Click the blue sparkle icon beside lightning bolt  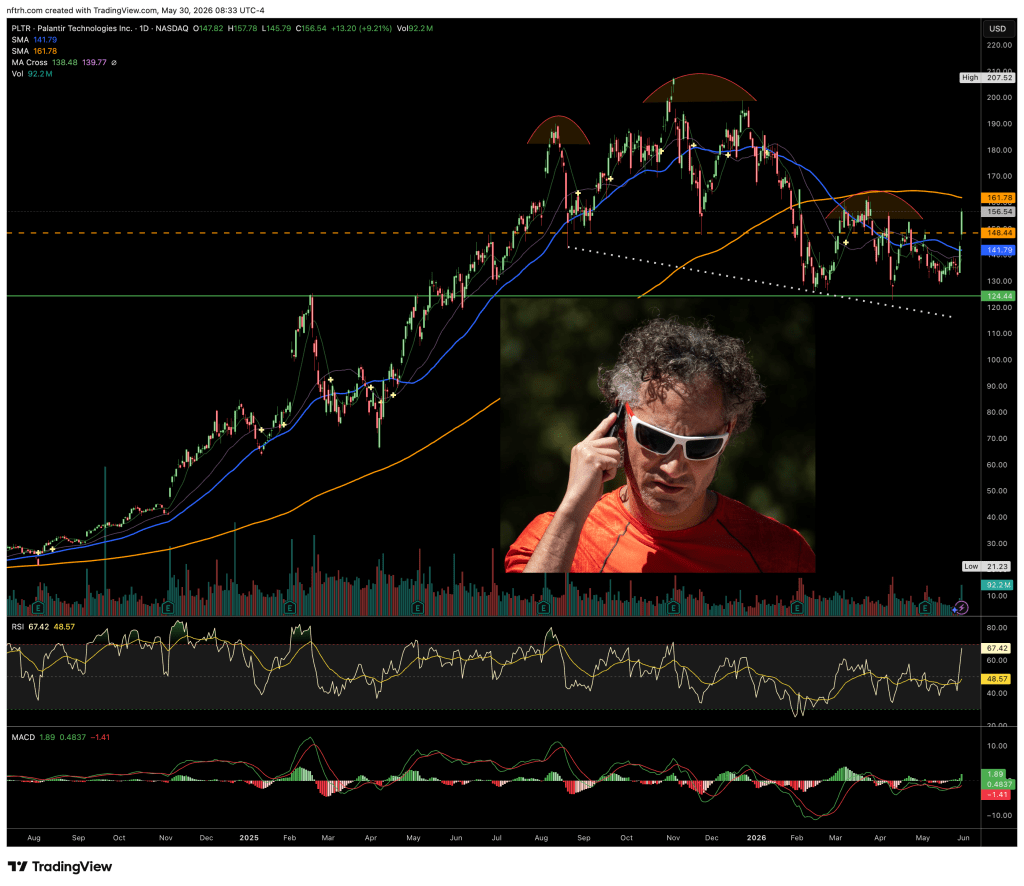(x=955, y=609)
